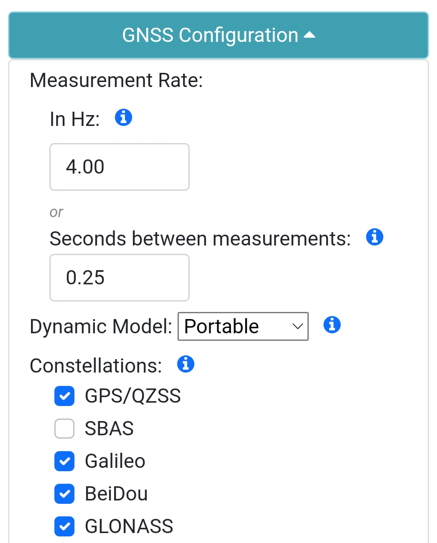Screen dimensions: 437x543
Task: Click the up caret in GNSS Configuration
Action: coord(310,35)
